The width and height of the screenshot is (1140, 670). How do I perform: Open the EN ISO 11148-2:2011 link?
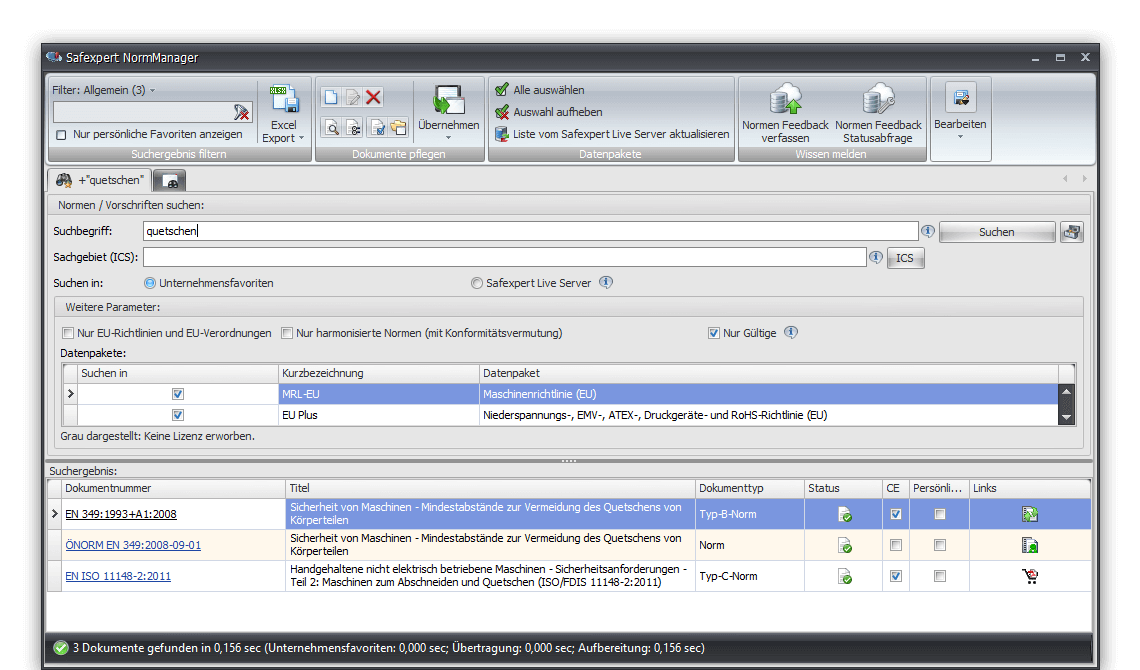point(118,576)
